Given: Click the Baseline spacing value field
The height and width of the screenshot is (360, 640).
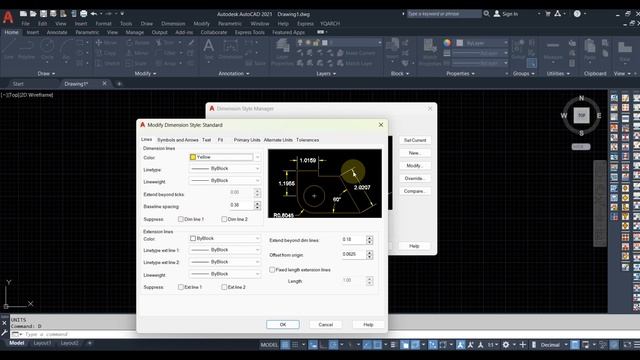Looking at the screenshot, I should [241, 205].
